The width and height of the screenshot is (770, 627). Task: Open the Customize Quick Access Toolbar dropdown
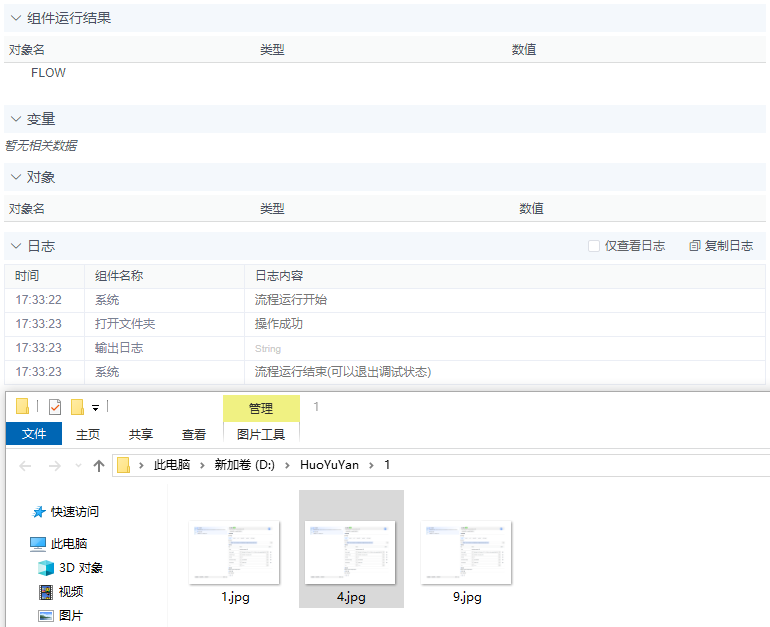click(x=96, y=408)
